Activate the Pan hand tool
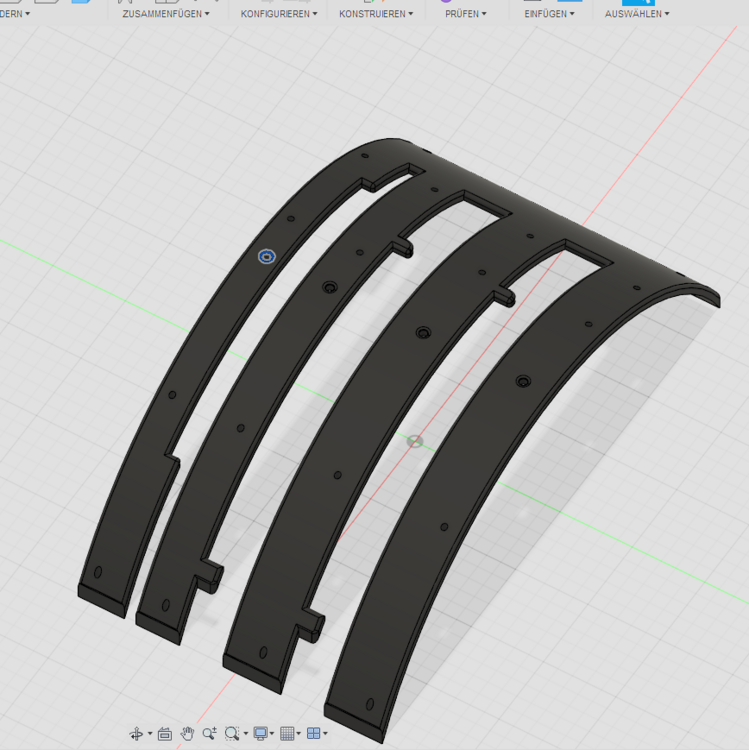 click(x=187, y=734)
